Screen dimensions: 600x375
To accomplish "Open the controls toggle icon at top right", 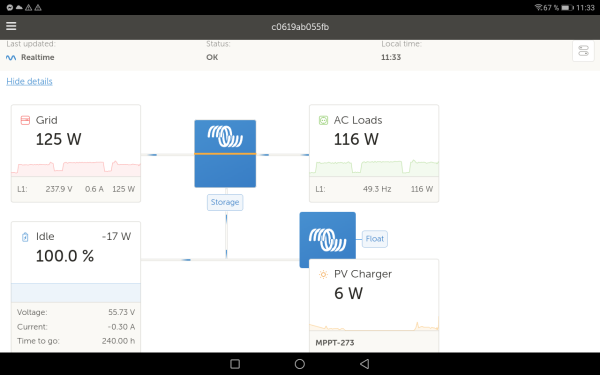I will [583, 51].
